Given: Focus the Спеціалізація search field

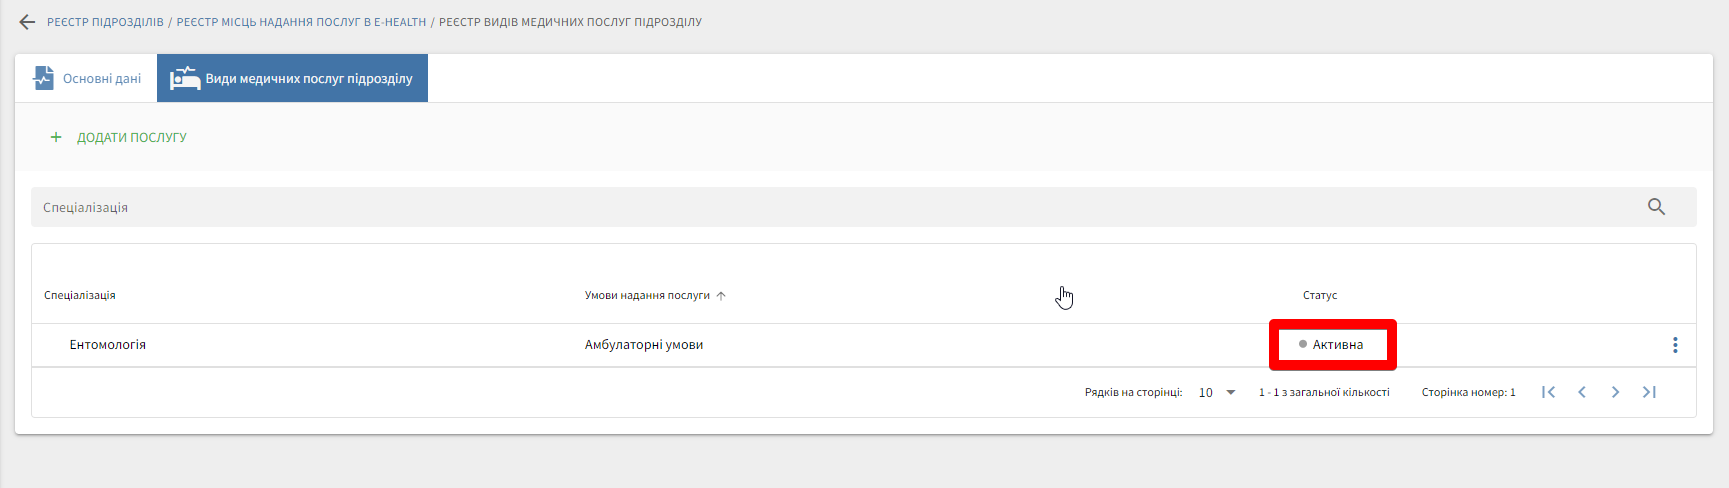Looking at the screenshot, I should (800, 207).
